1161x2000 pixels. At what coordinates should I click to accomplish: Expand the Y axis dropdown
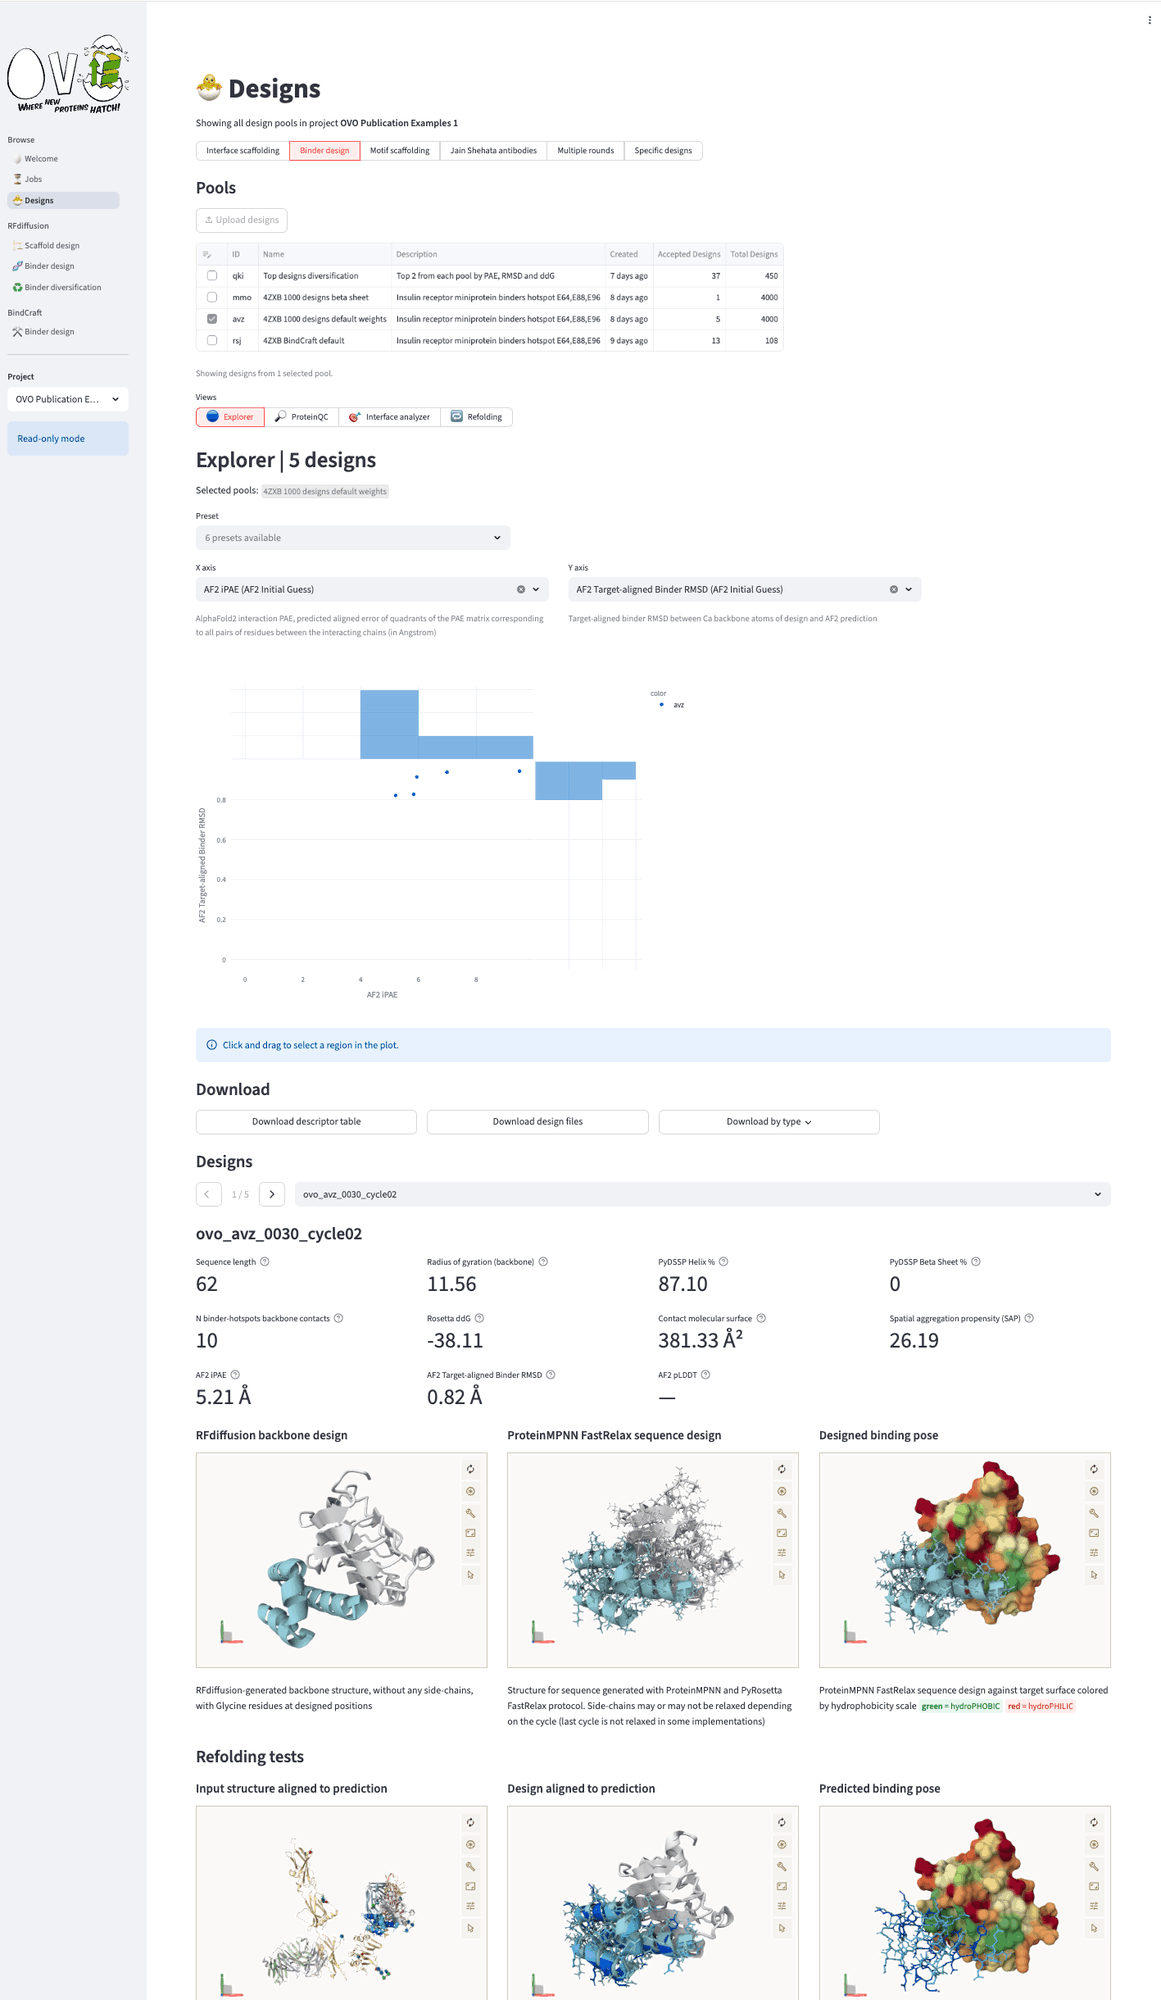click(x=908, y=590)
